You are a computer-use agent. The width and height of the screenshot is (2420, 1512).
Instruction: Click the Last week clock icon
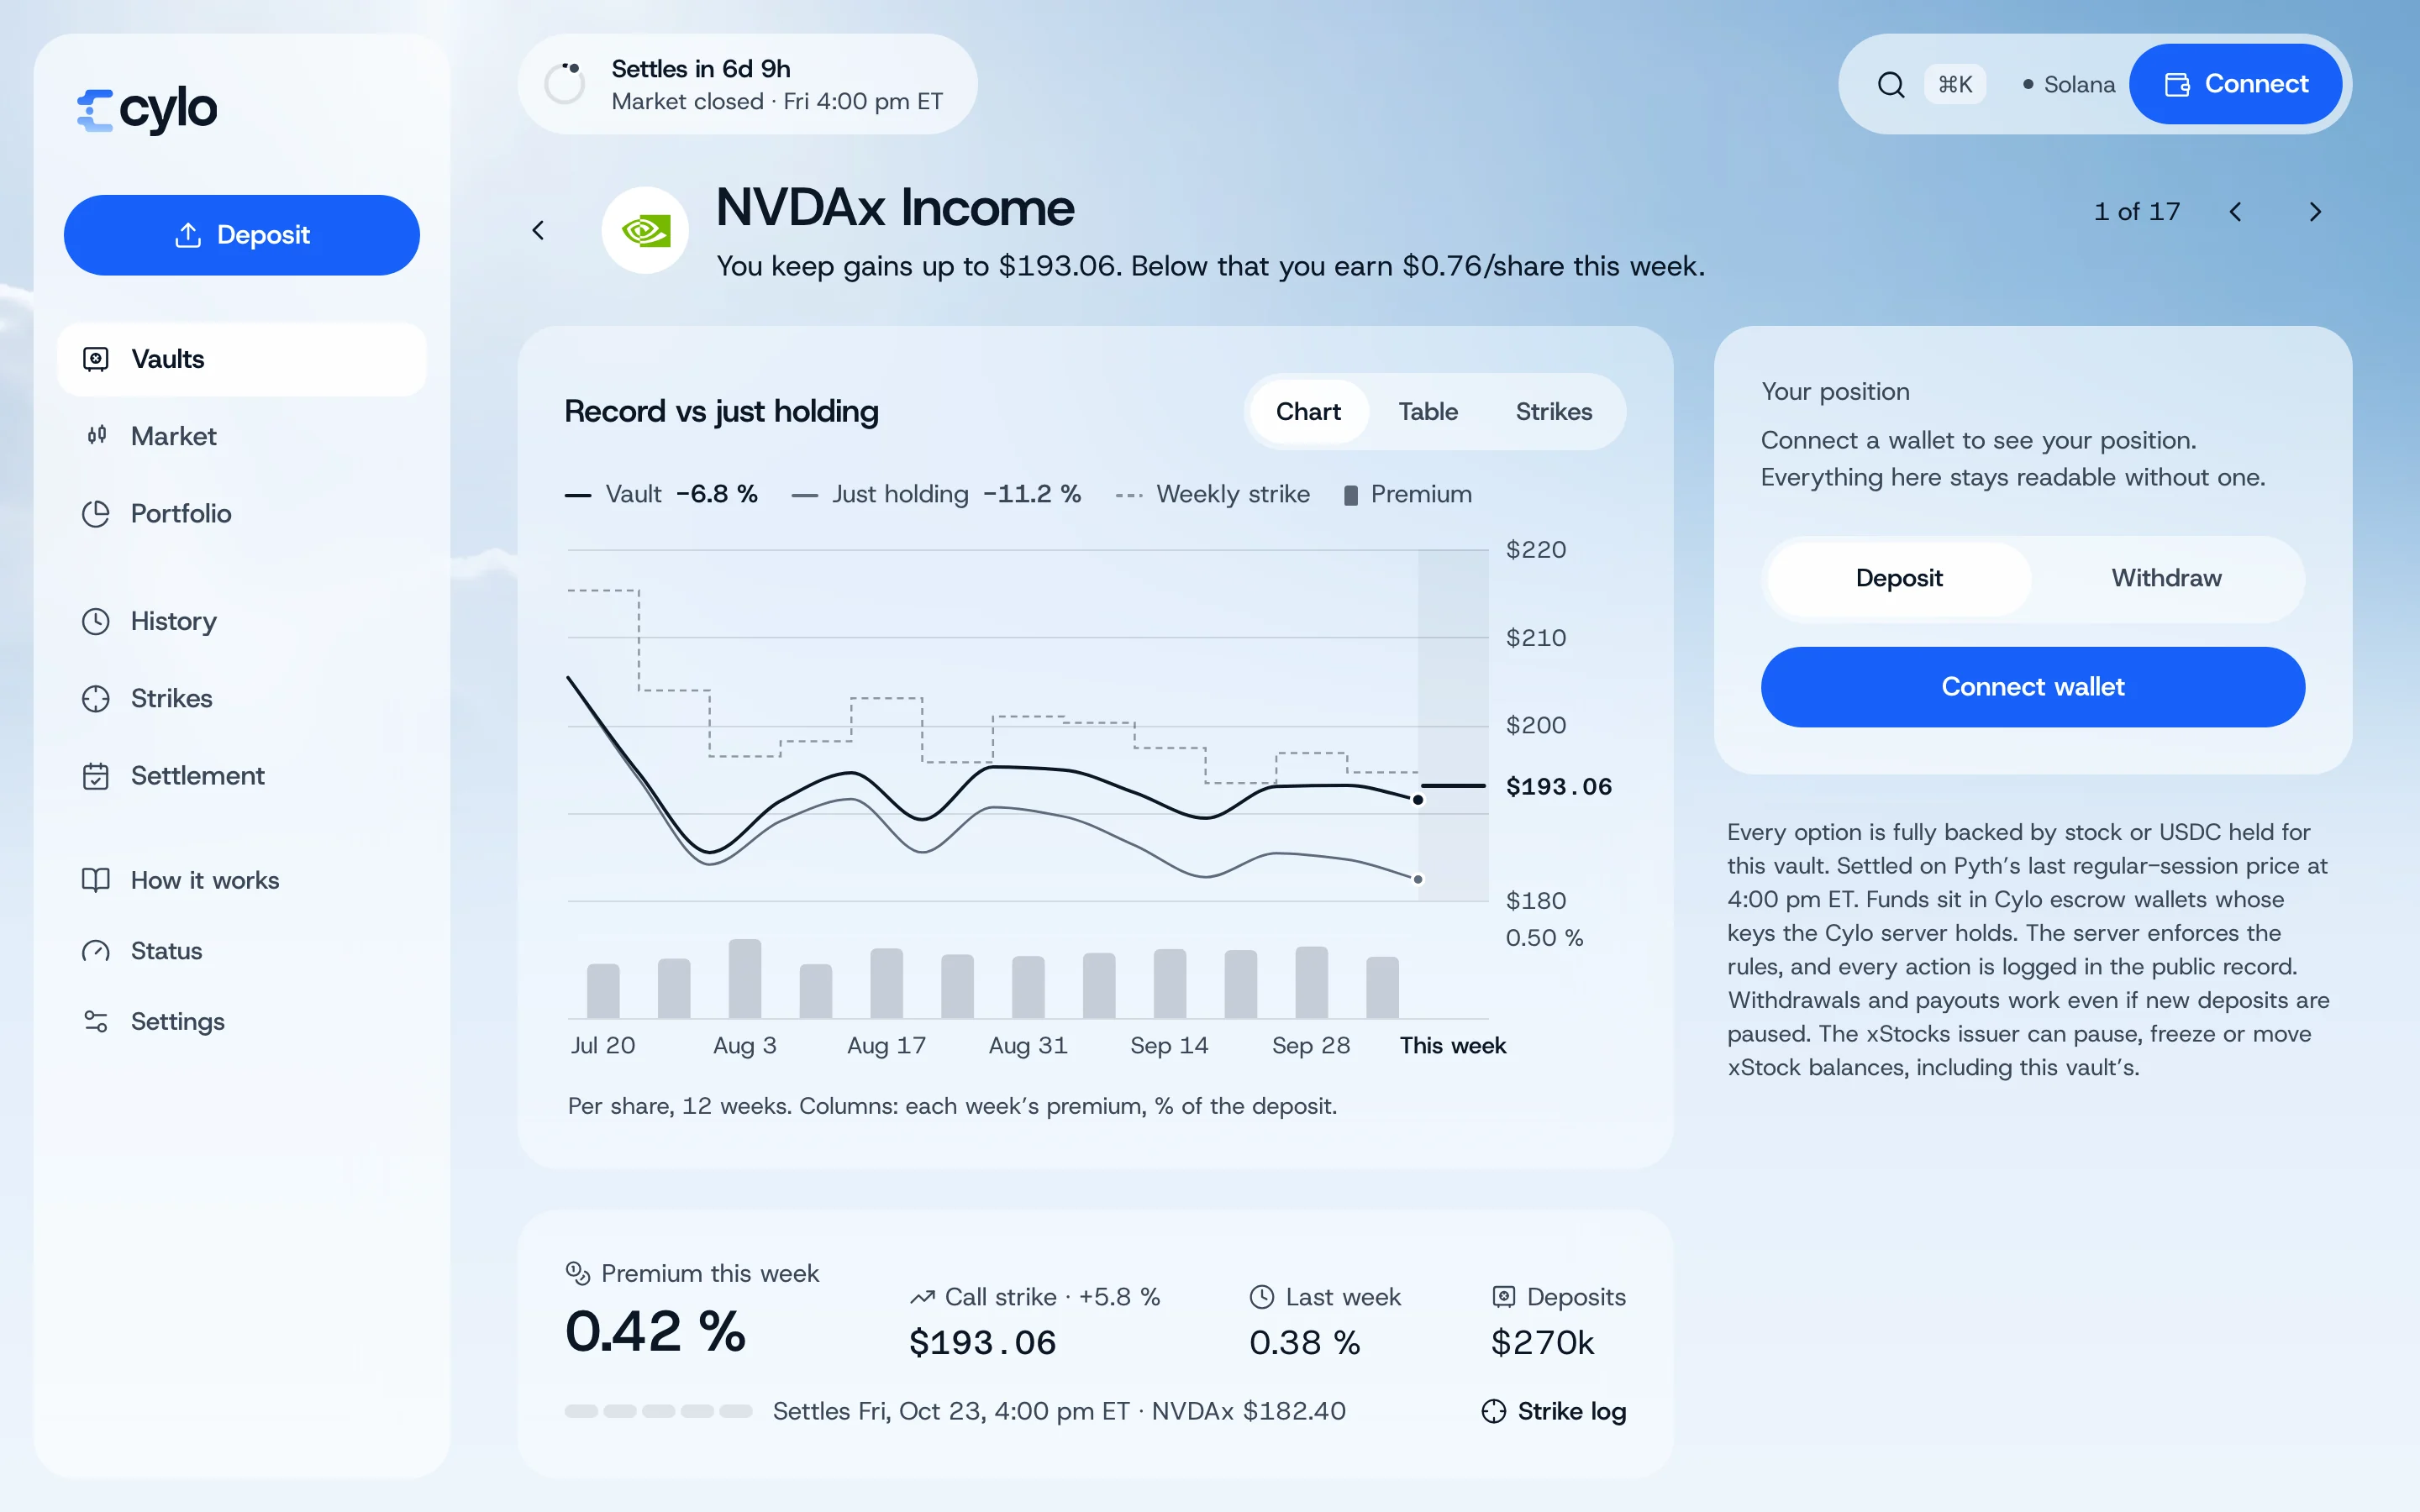pyautogui.click(x=1262, y=1297)
